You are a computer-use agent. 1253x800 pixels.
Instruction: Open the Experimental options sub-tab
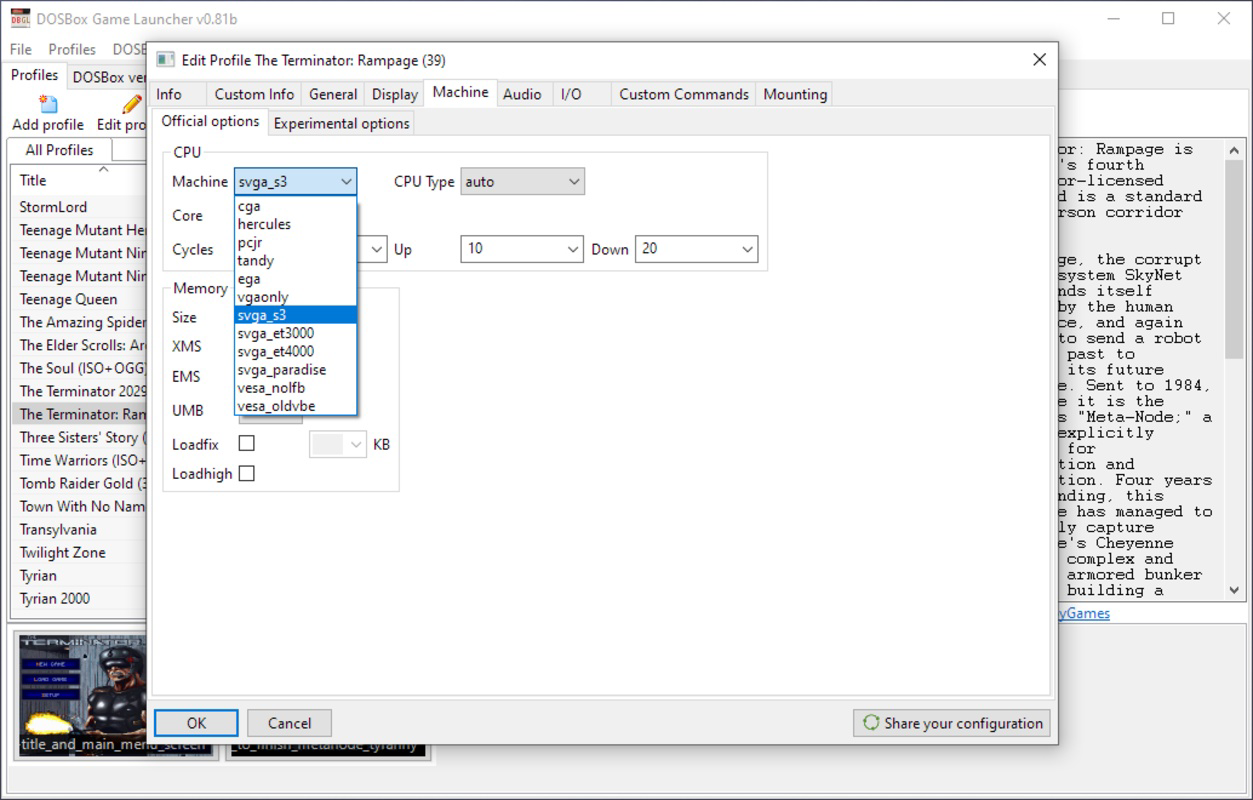click(341, 123)
